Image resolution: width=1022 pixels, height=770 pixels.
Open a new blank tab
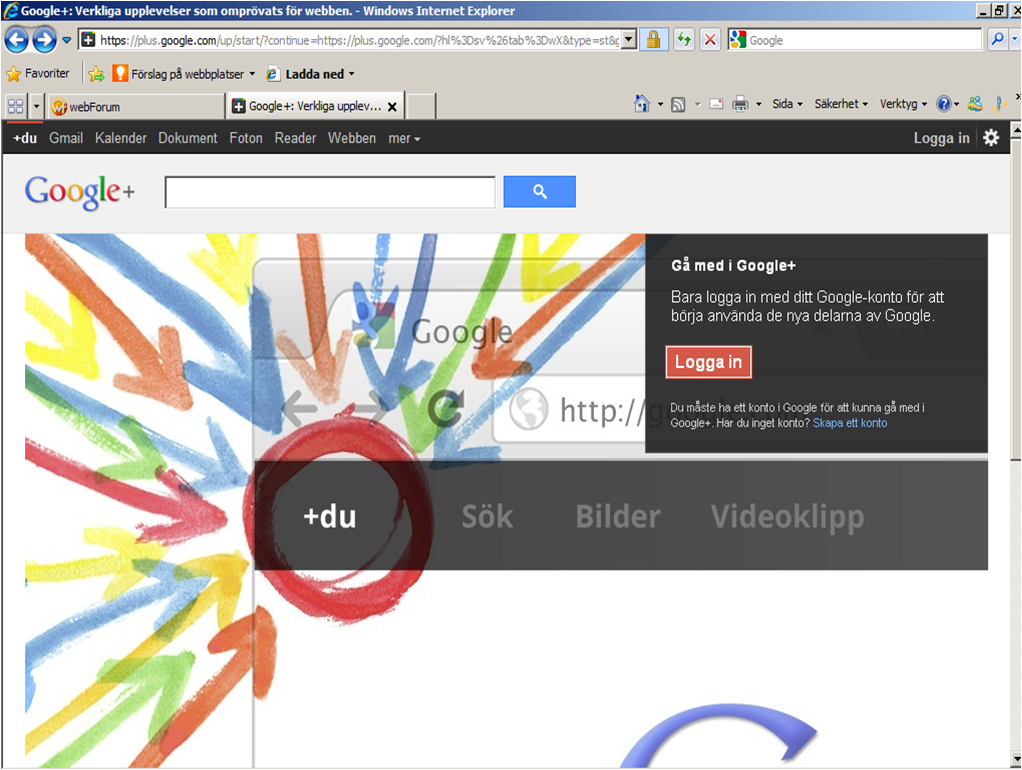422,106
